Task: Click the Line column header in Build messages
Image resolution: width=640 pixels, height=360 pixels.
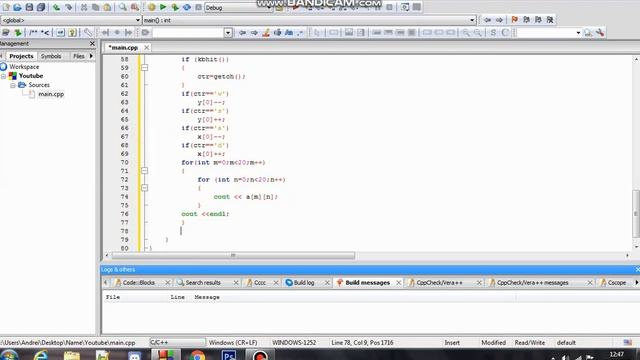Action: coord(178,297)
